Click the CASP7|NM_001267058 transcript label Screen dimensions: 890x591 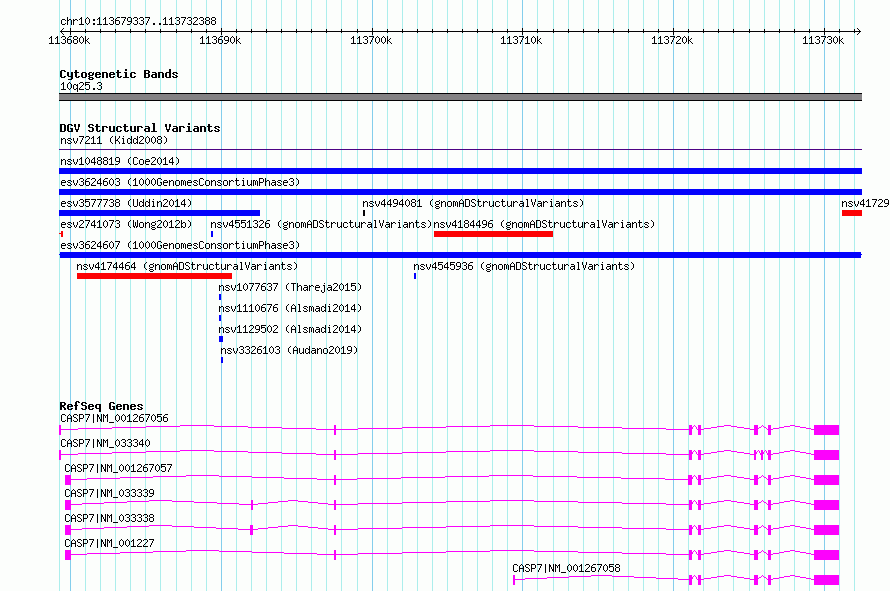point(566,568)
